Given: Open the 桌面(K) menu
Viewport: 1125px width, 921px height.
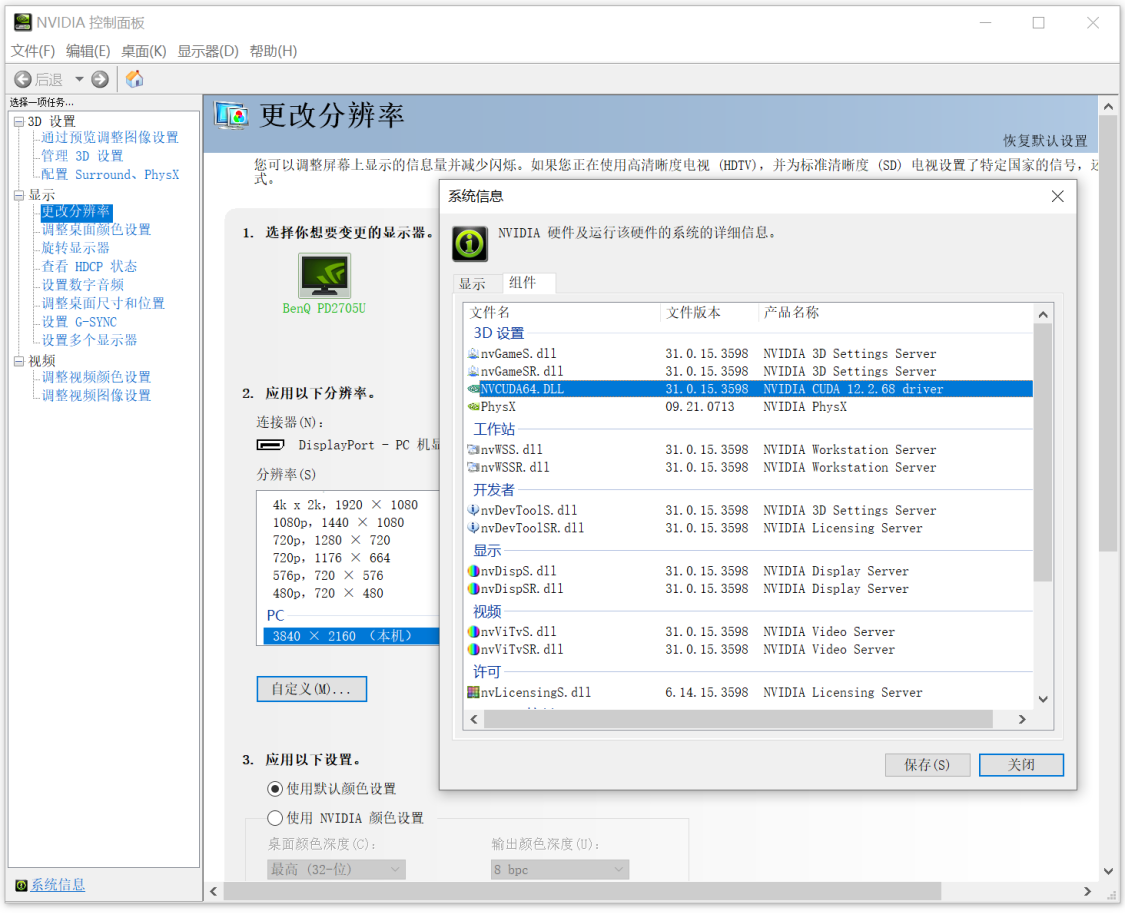Looking at the screenshot, I should point(143,51).
